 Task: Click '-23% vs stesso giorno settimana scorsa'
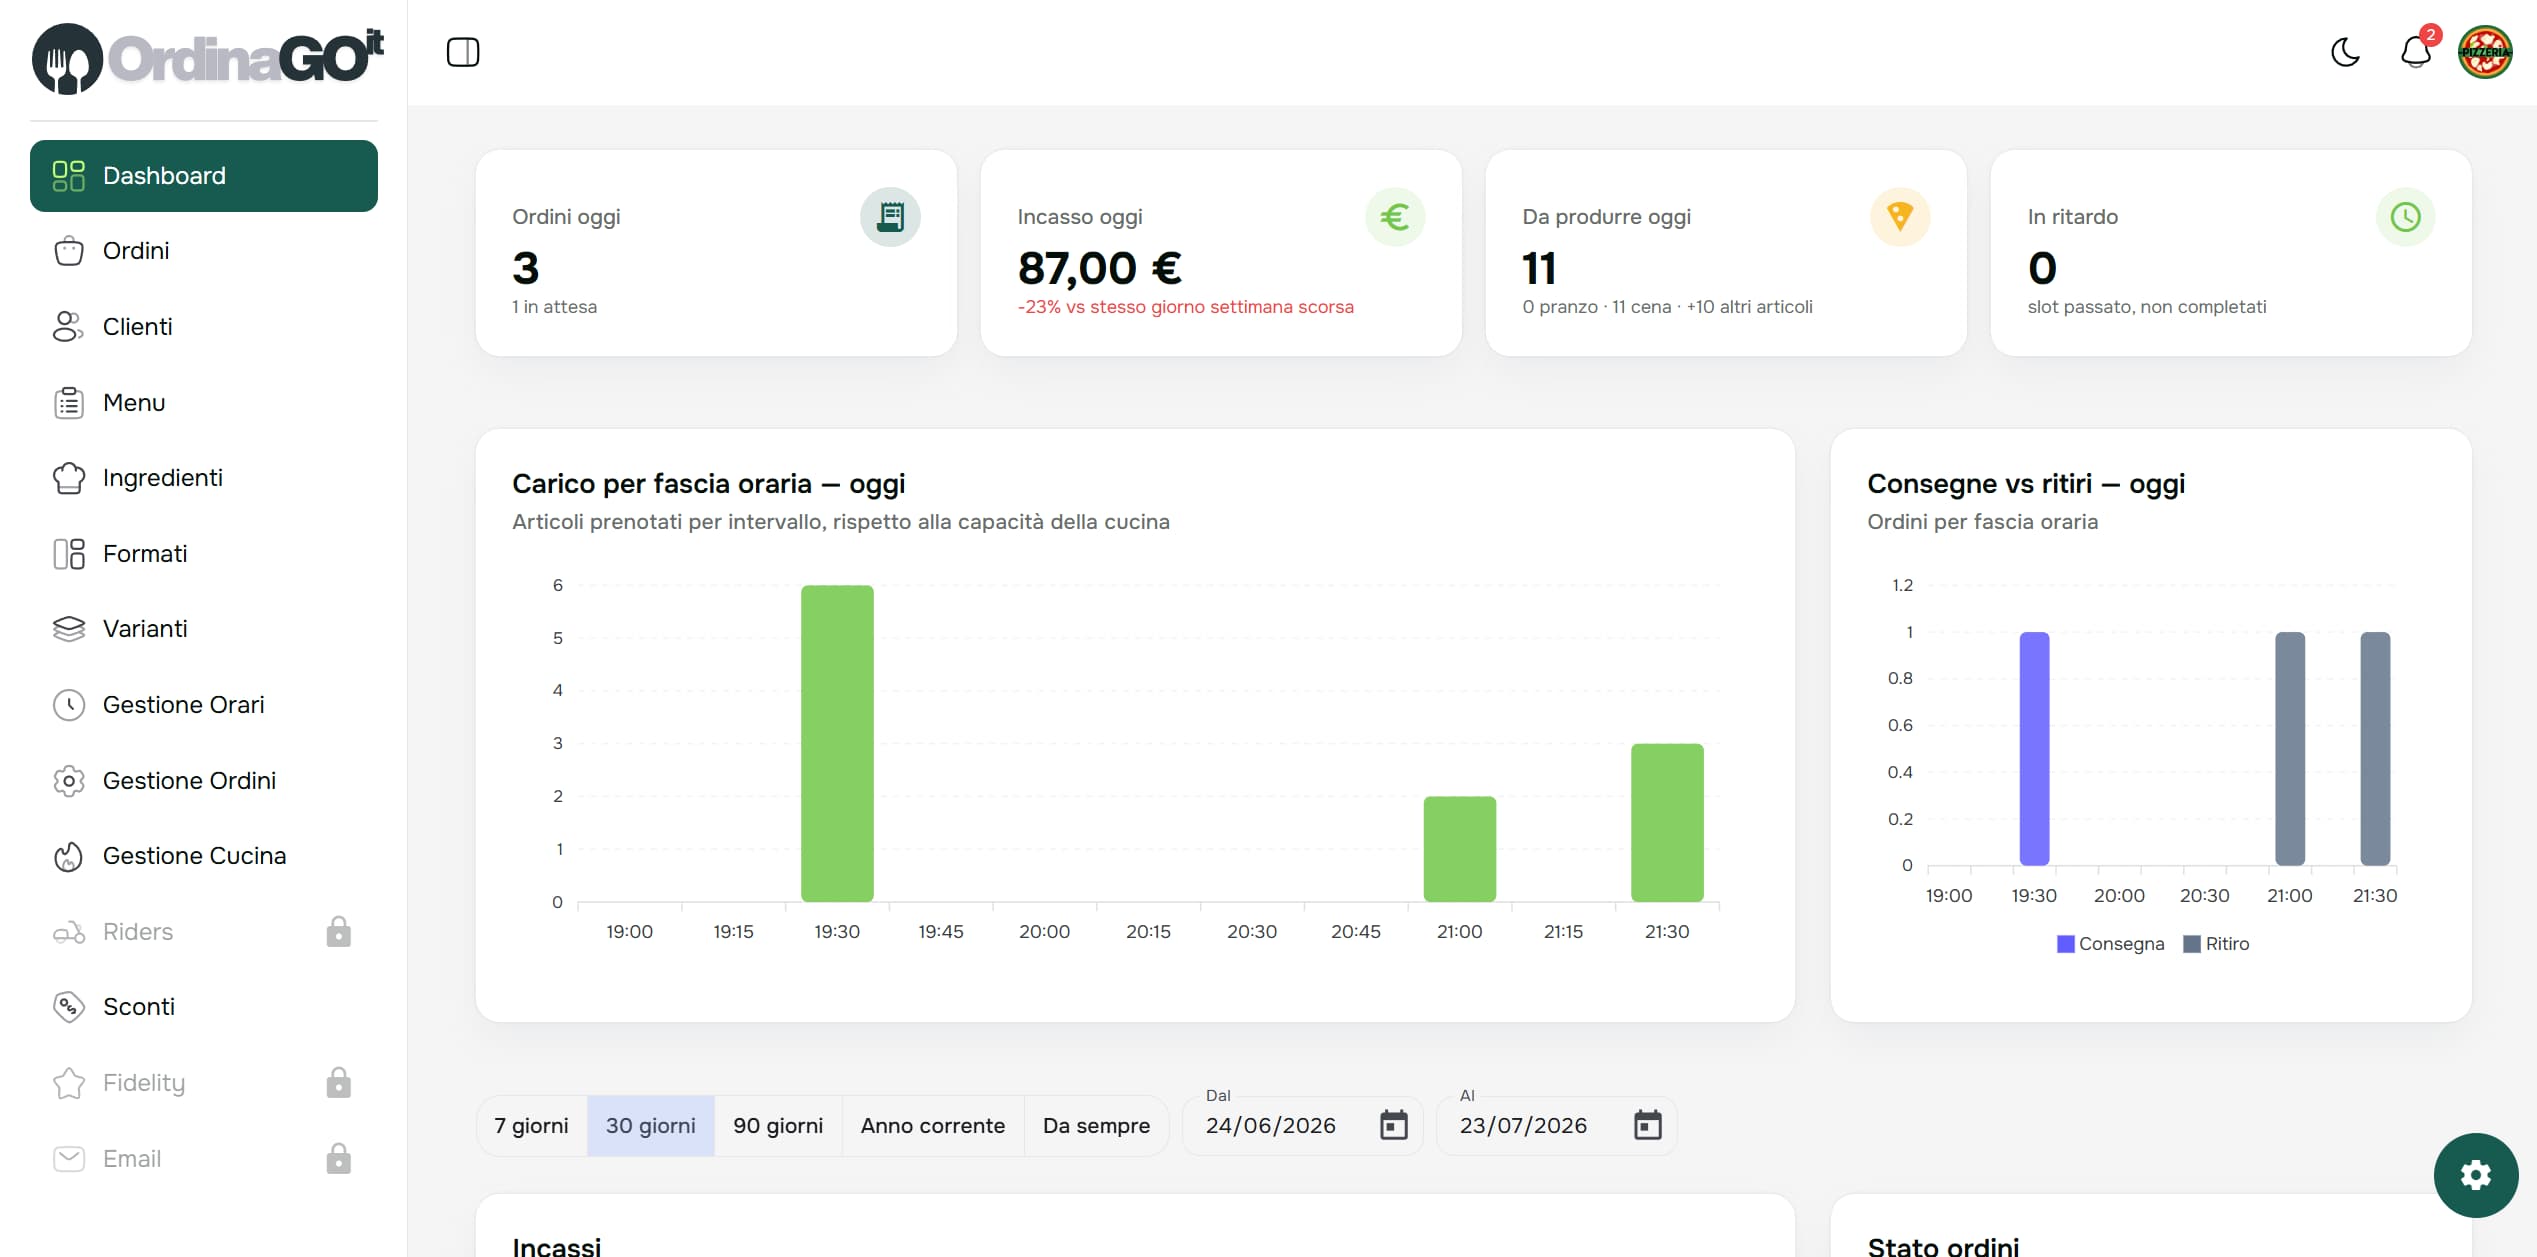click(1185, 307)
